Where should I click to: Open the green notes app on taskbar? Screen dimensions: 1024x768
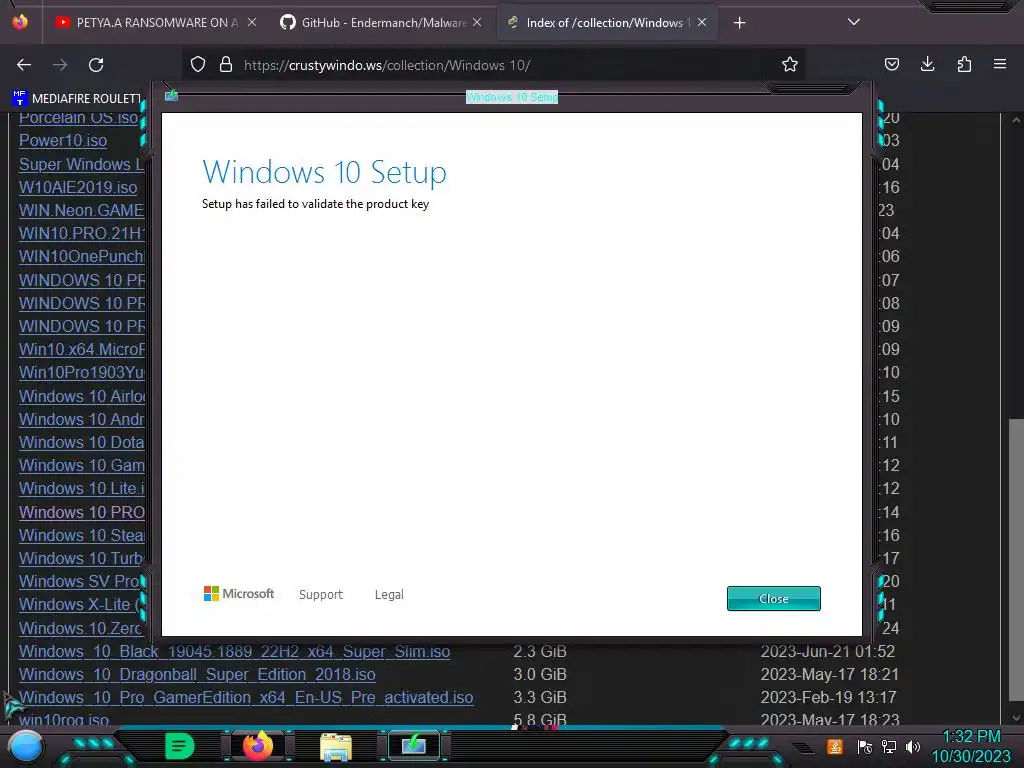point(179,746)
